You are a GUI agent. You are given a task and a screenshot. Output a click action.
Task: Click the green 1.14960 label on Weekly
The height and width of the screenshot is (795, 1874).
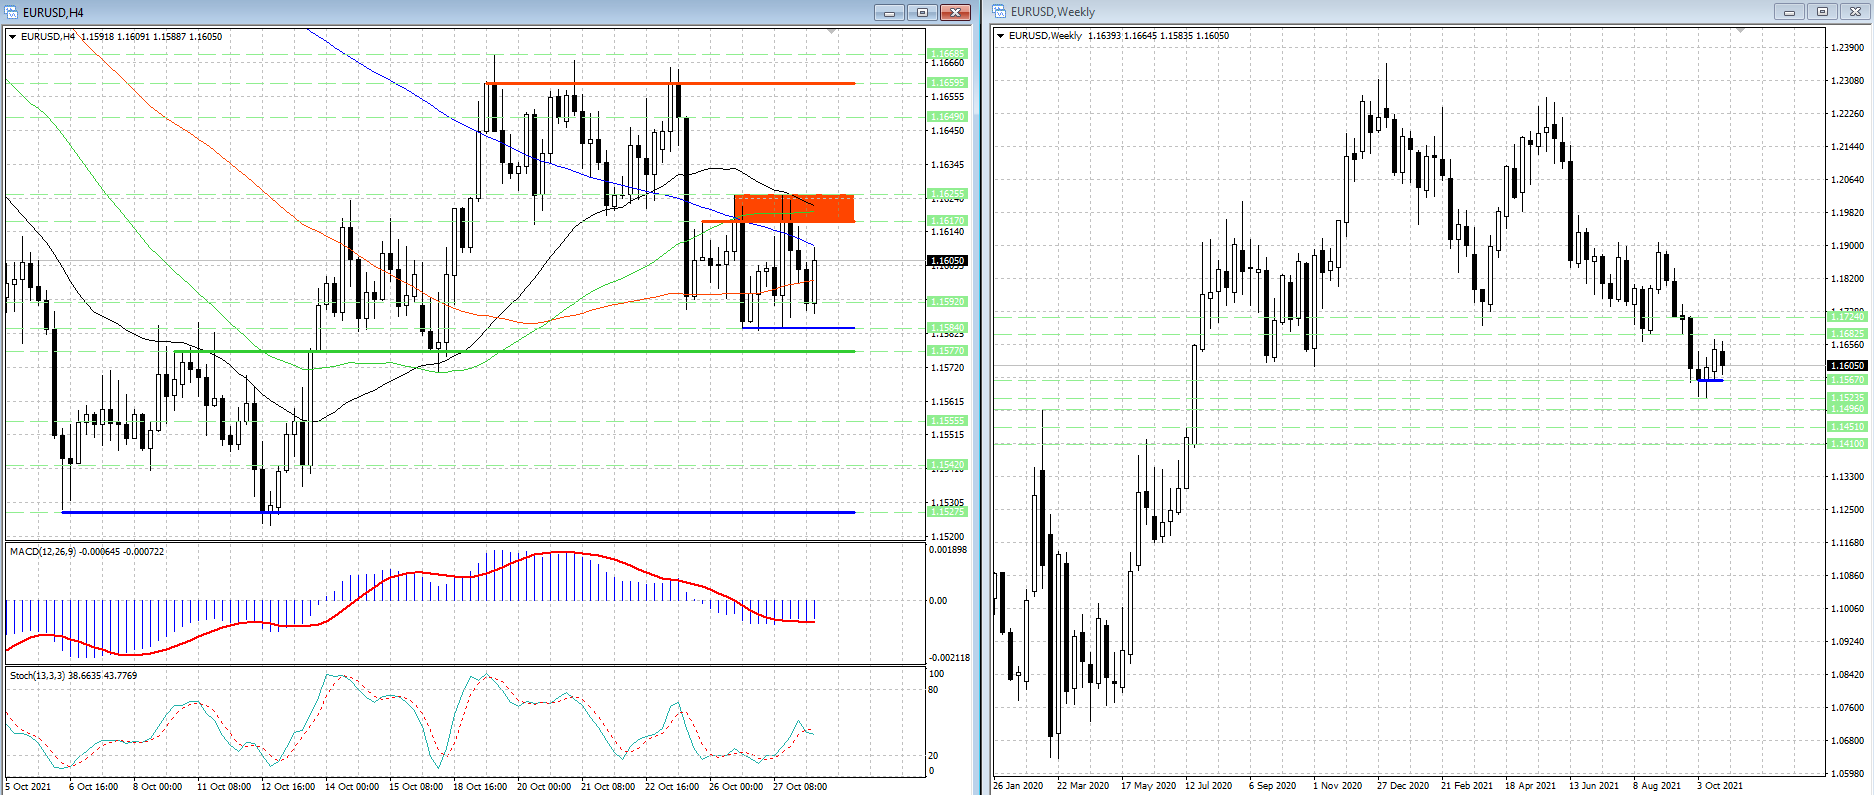tap(1847, 408)
